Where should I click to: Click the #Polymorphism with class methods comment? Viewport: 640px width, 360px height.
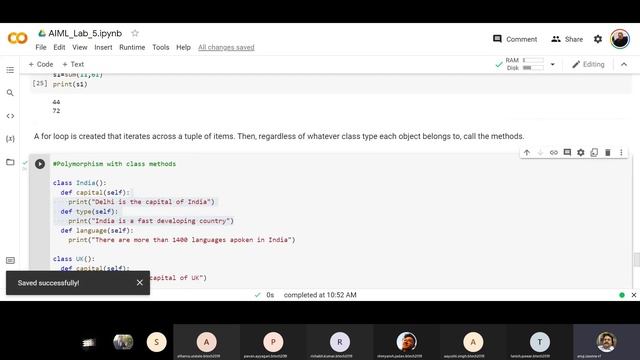coord(114,164)
